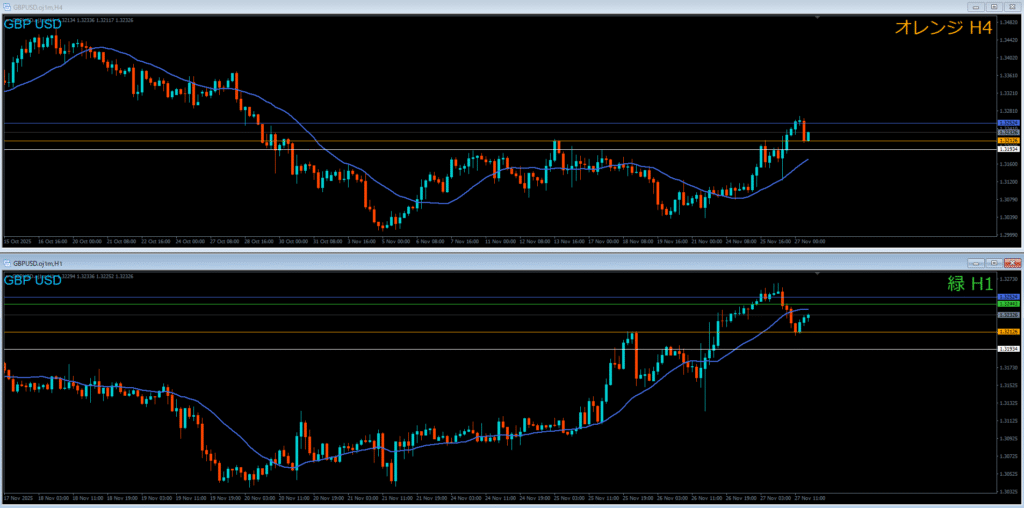Click the chart icon in the H4 window title bar
This screenshot has width=1024, height=508.
7,5
